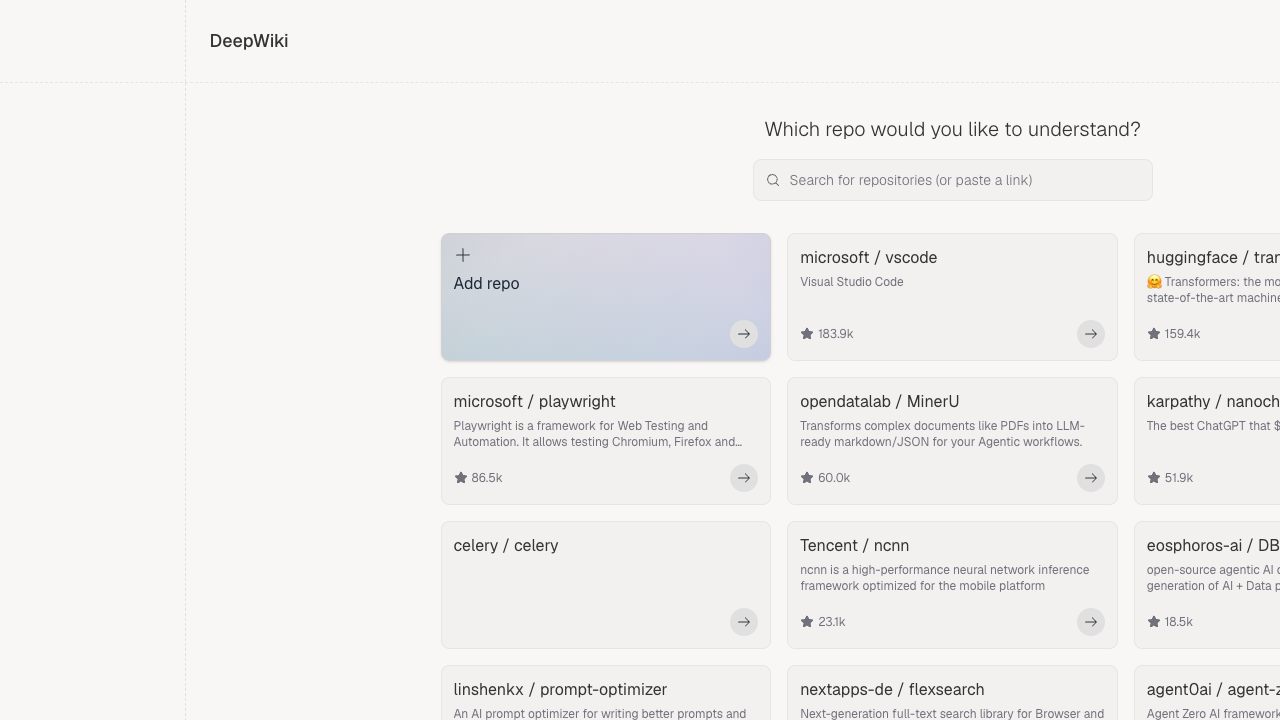Click the star icon beside 86.5k

461,478
